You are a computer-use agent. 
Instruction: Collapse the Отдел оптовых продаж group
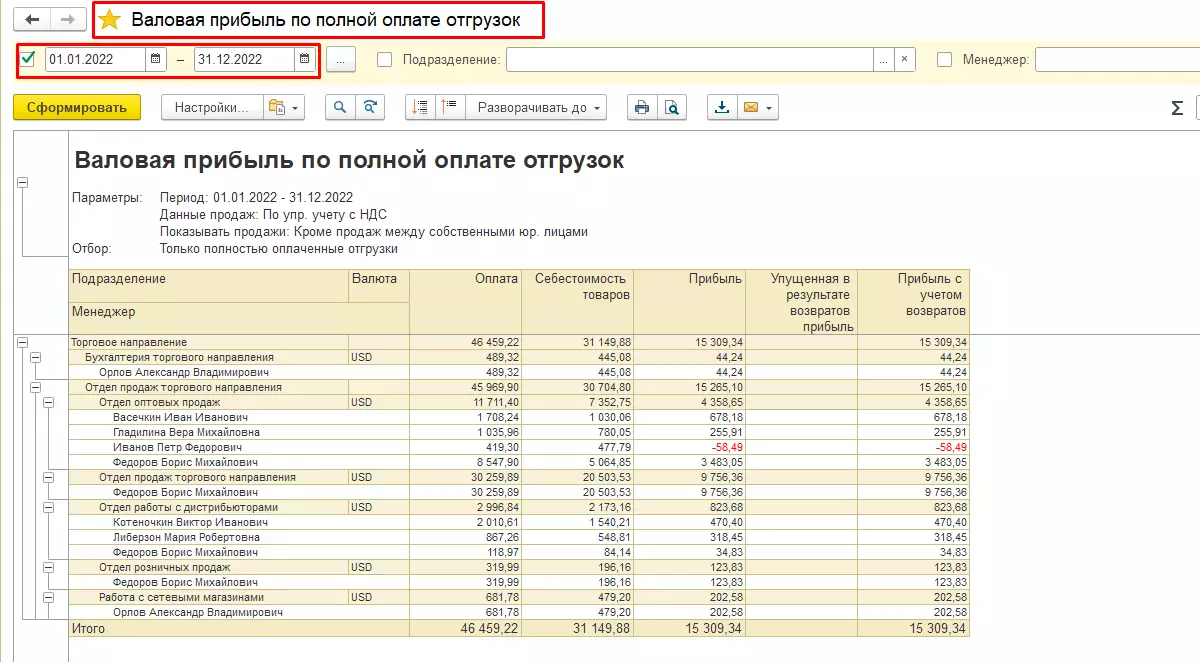pos(47,402)
